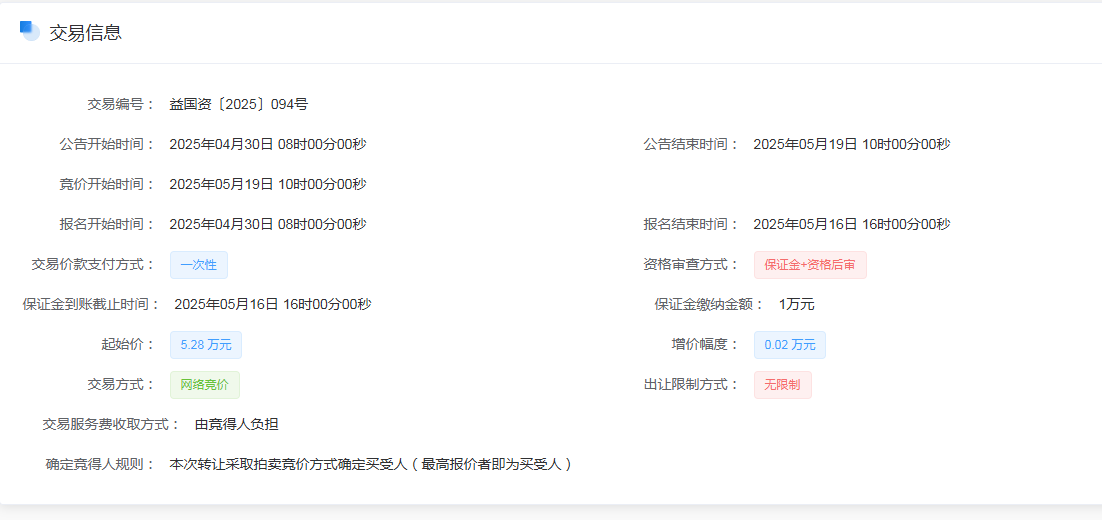Click the 增价幅度 label
This screenshot has height=520, width=1102.
point(706,345)
